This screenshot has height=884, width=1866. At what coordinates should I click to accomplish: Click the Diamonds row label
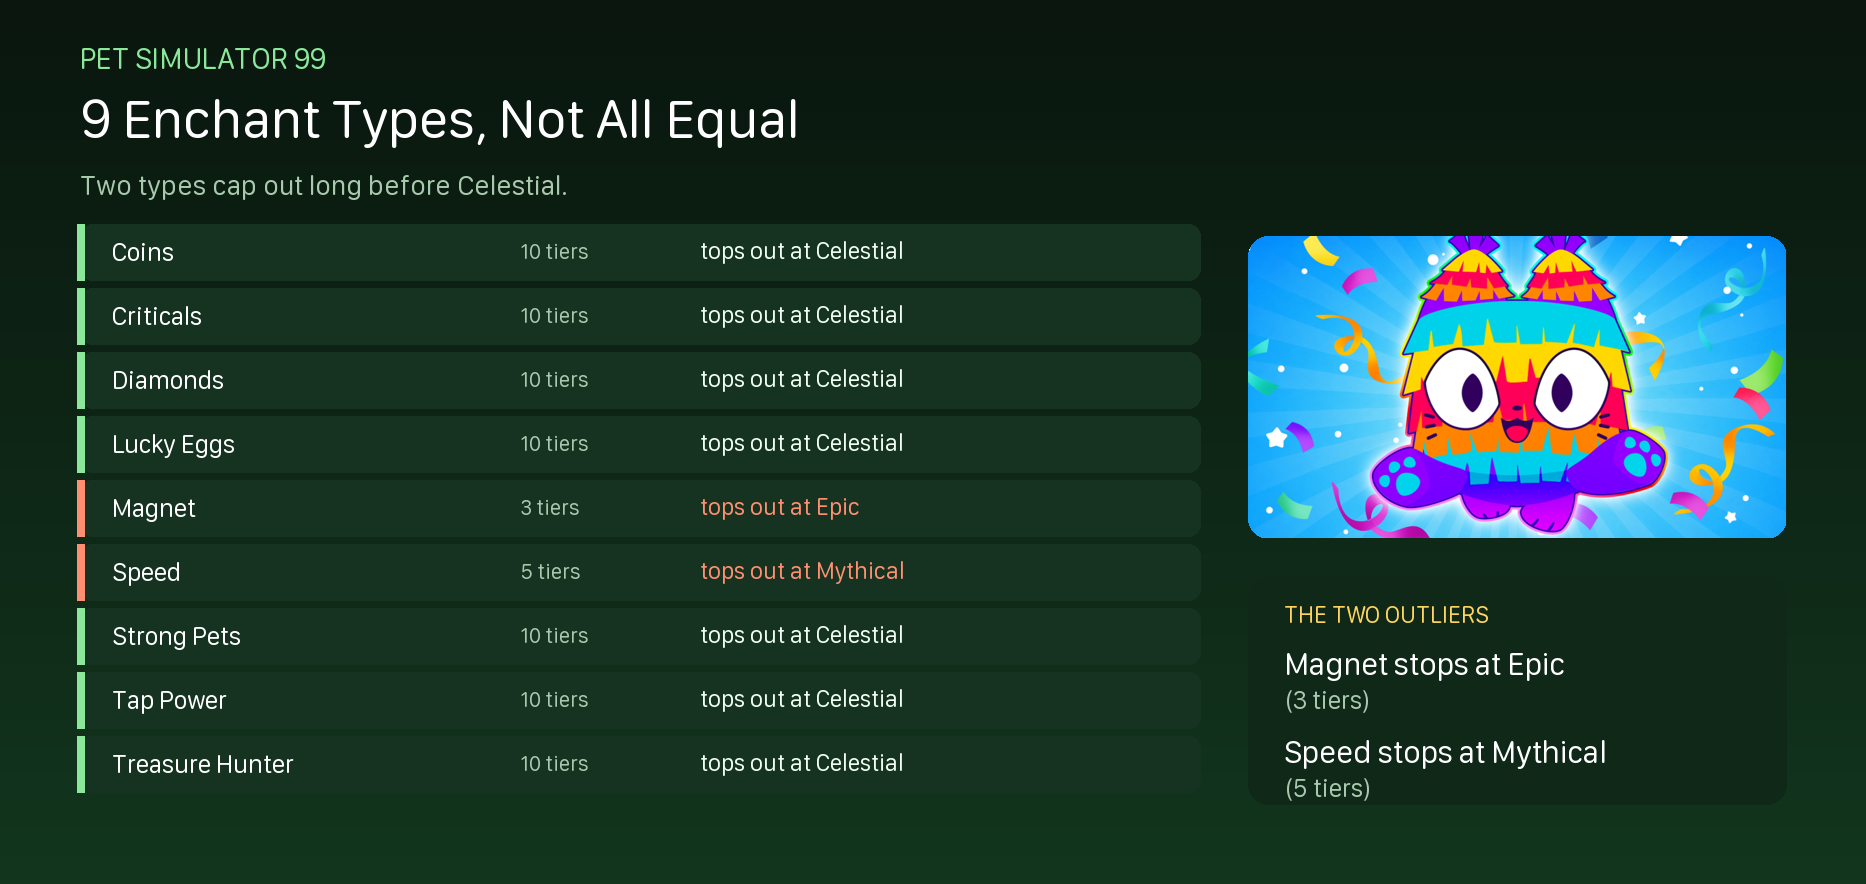(168, 380)
